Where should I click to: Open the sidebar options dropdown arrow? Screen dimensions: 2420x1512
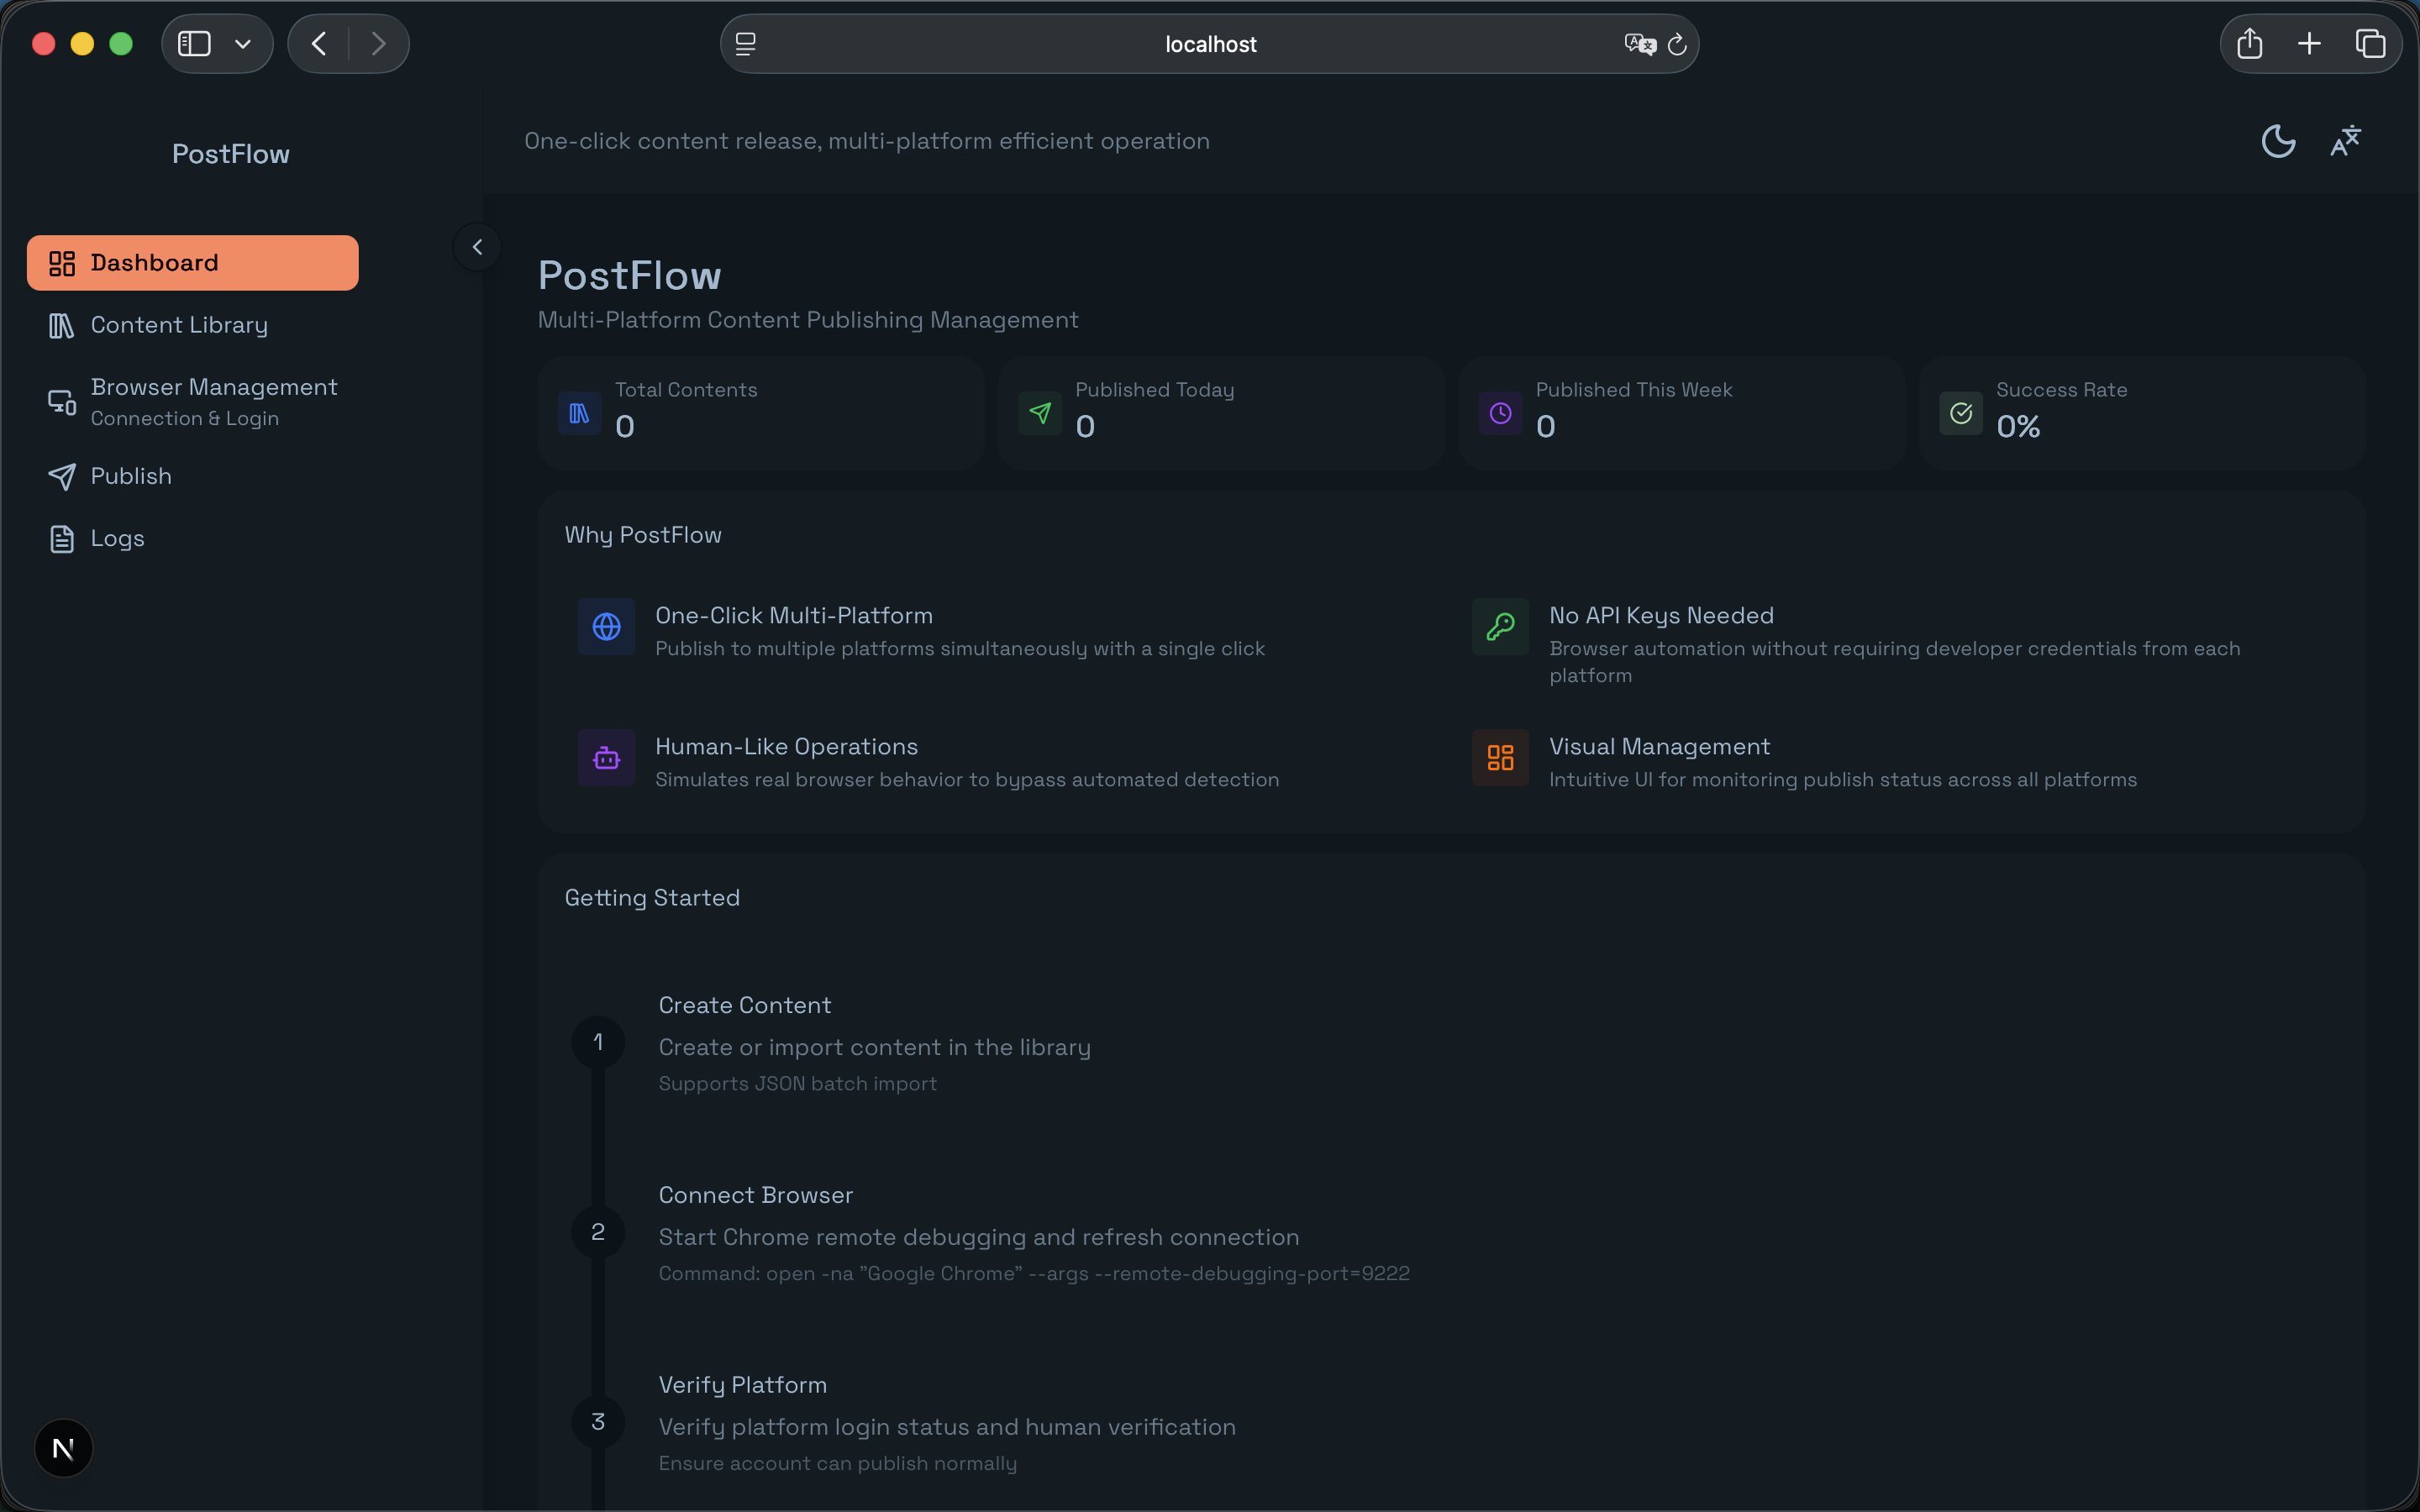[x=242, y=43]
